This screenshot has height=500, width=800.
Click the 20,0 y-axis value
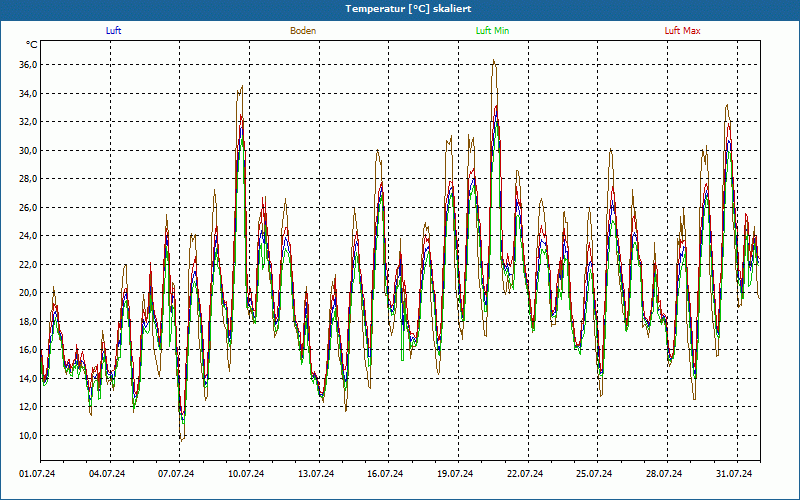(x=29, y=293)
